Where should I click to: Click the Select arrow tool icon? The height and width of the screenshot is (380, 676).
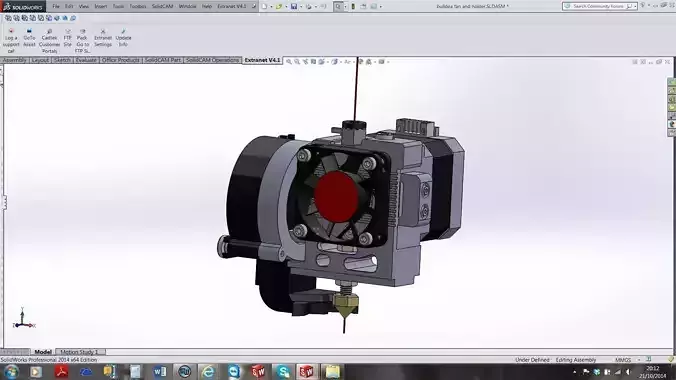click(338, 6)
